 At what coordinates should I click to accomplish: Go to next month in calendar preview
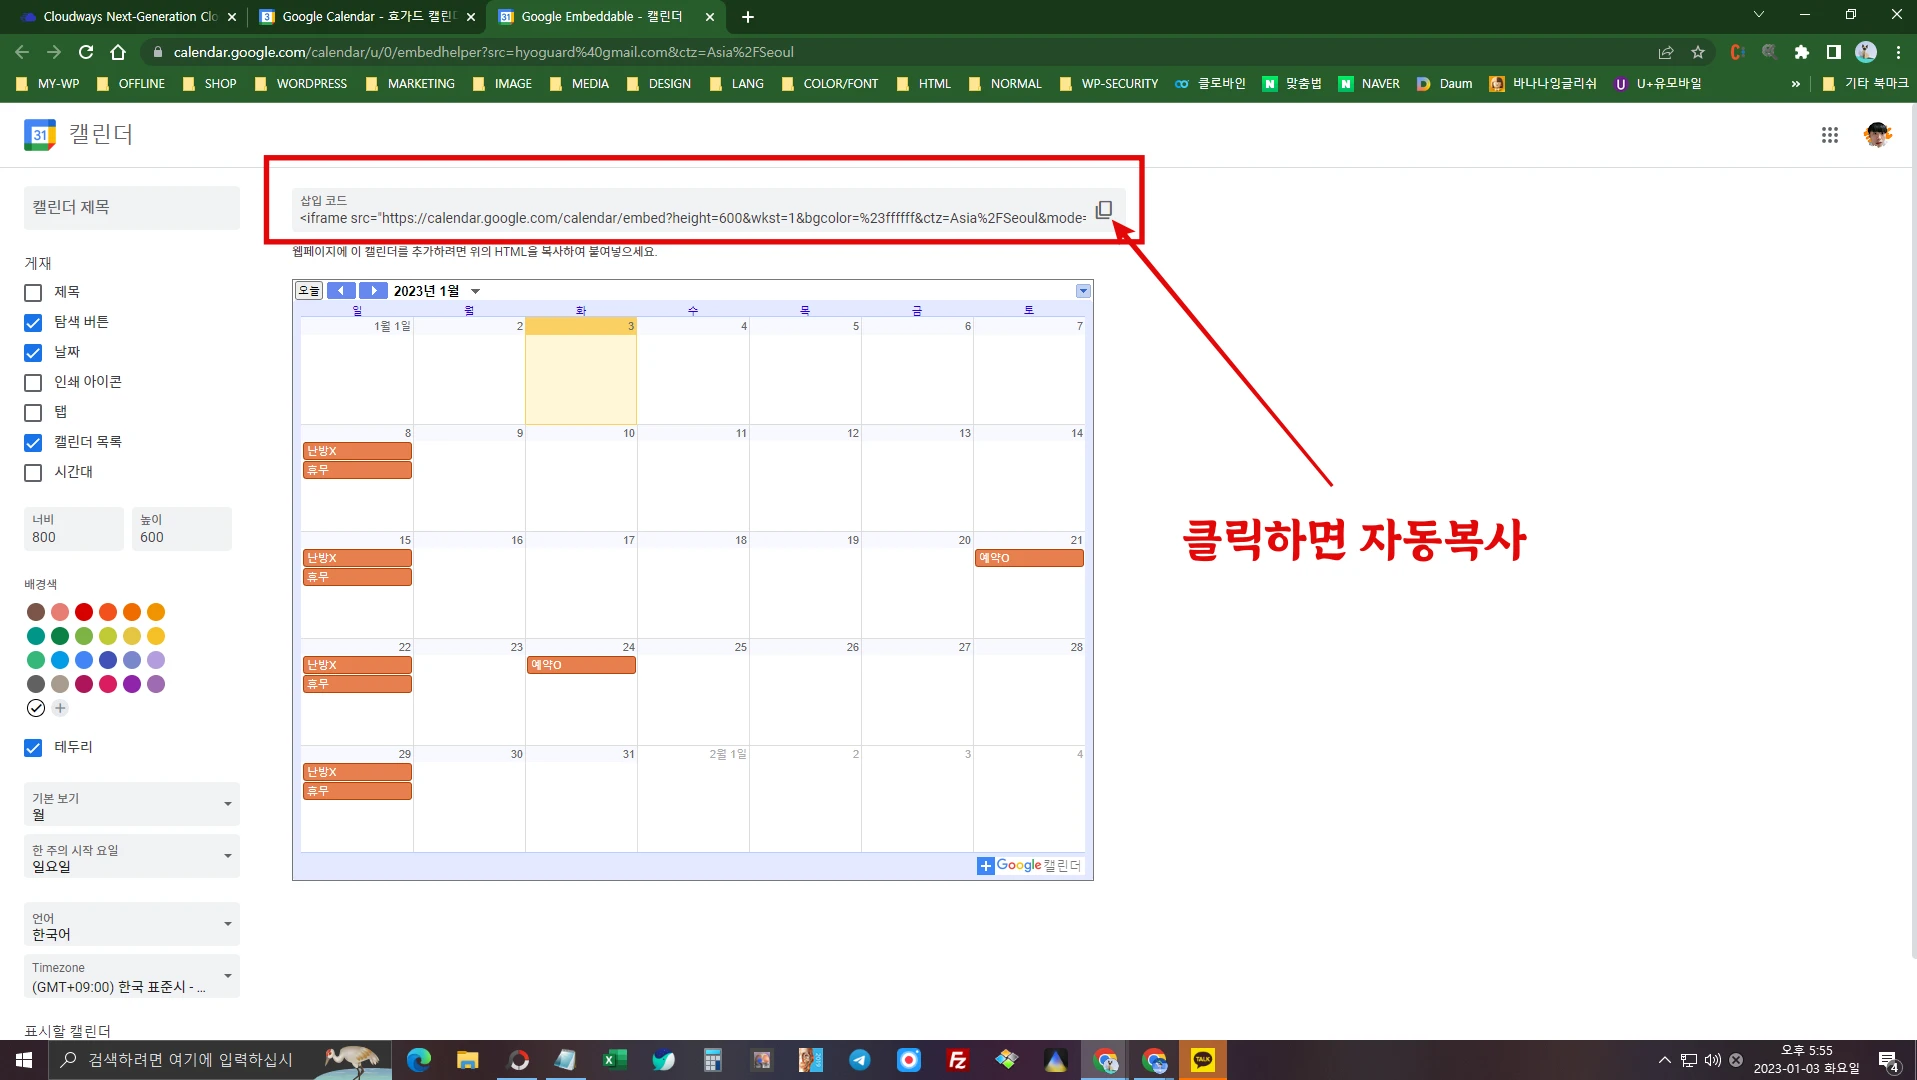pyautogui.click(x=373, y=290)
